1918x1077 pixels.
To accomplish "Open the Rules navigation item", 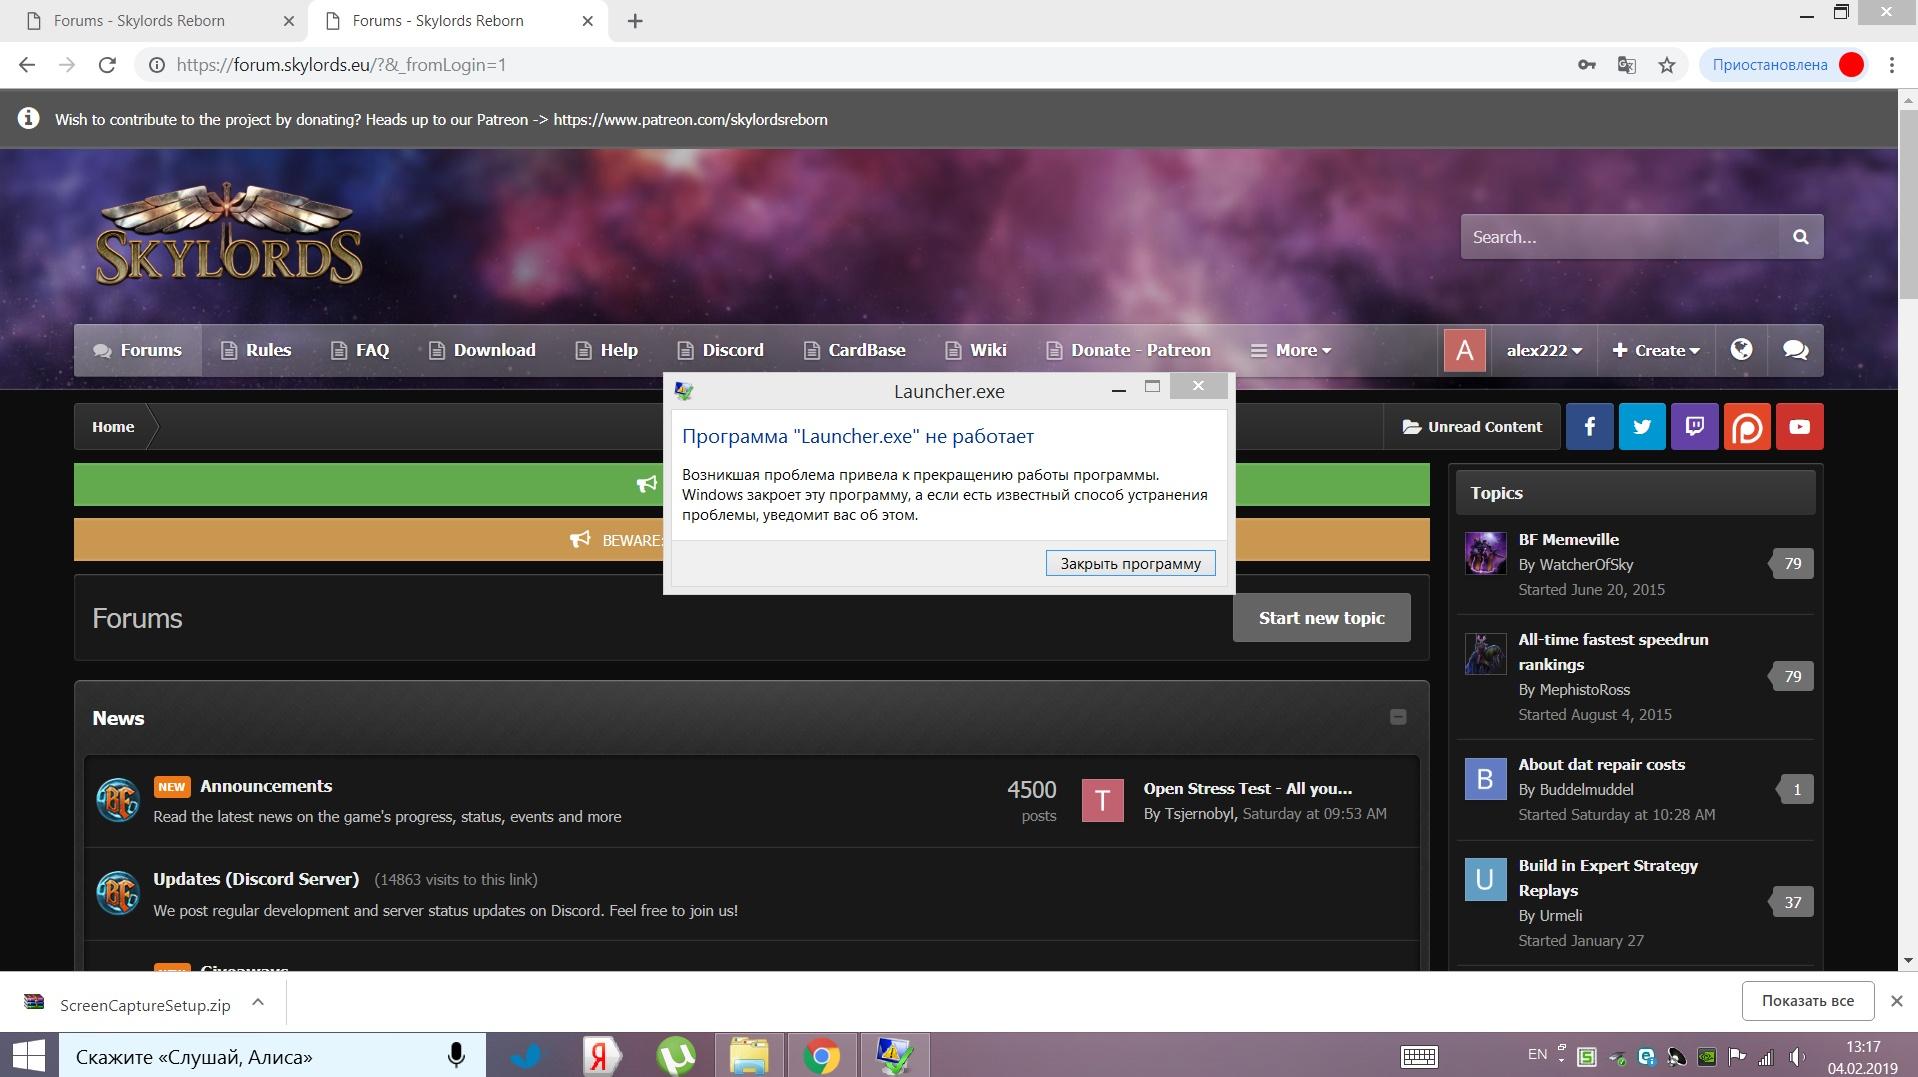I will [x=256, y=350].
